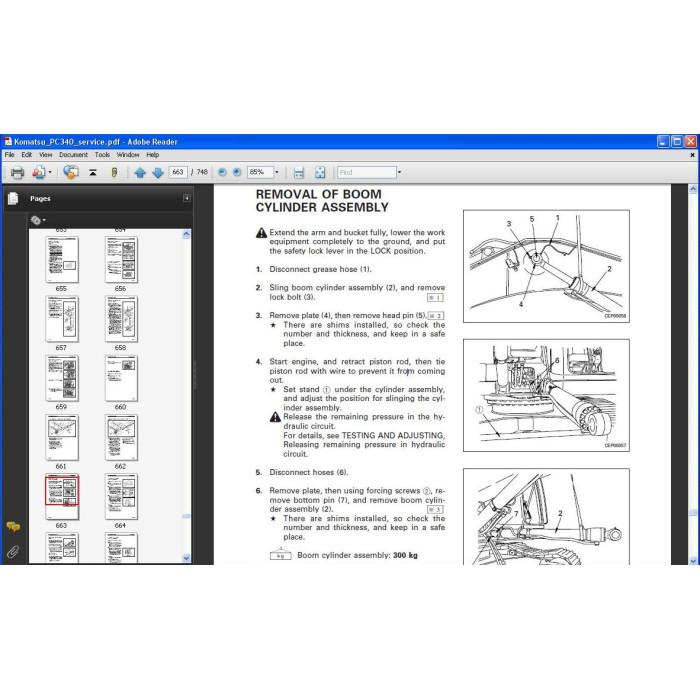The height and width of the screenshot is (700, 700).
Task: Open the View menu
Action: tap(46, 154)
